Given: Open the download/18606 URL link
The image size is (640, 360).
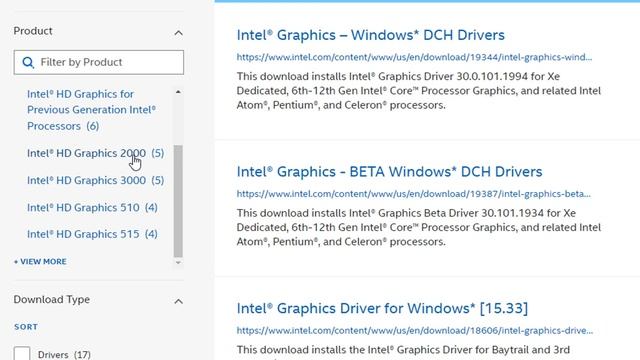Looking at the screenshot, I should tap(415, 331).
